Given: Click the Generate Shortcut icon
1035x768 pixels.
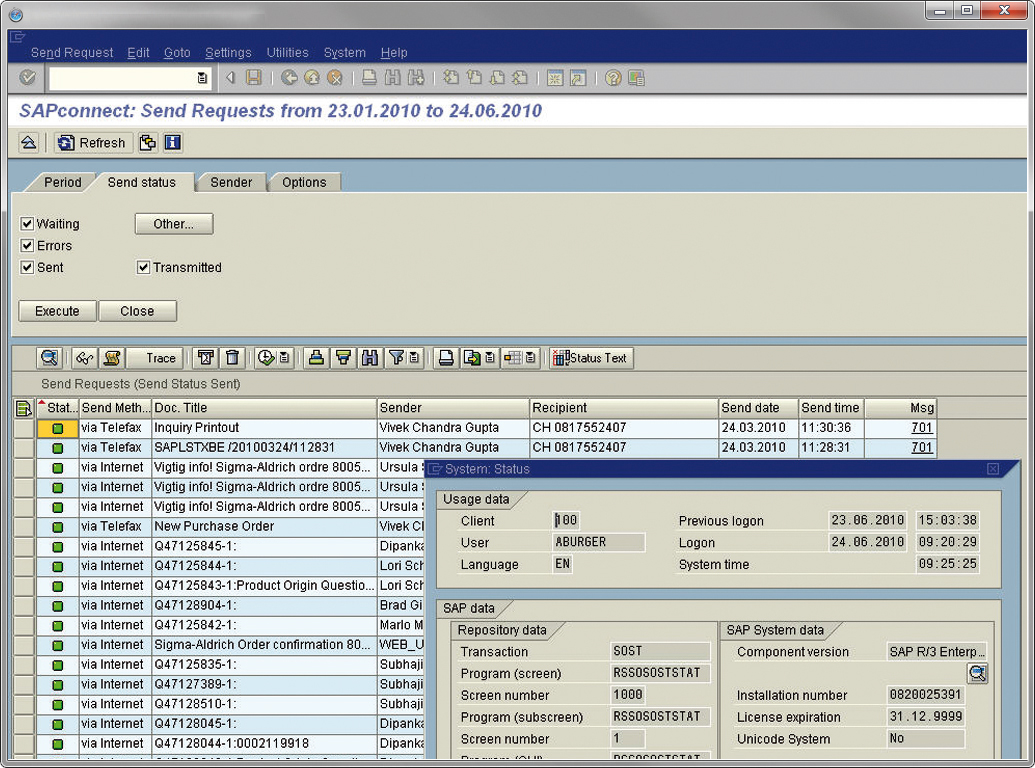Looking at the screenshot, I should (x=578, y=78).
